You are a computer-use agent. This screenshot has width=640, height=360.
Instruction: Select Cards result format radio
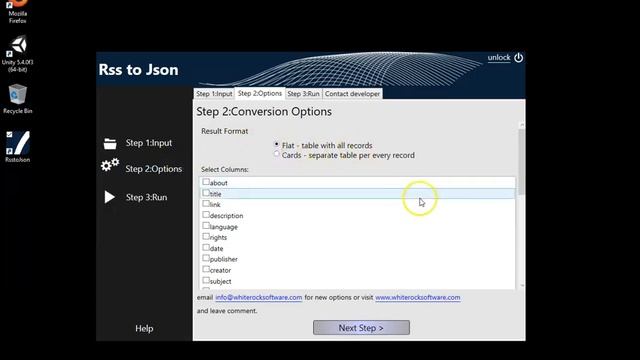coord(277,154)
